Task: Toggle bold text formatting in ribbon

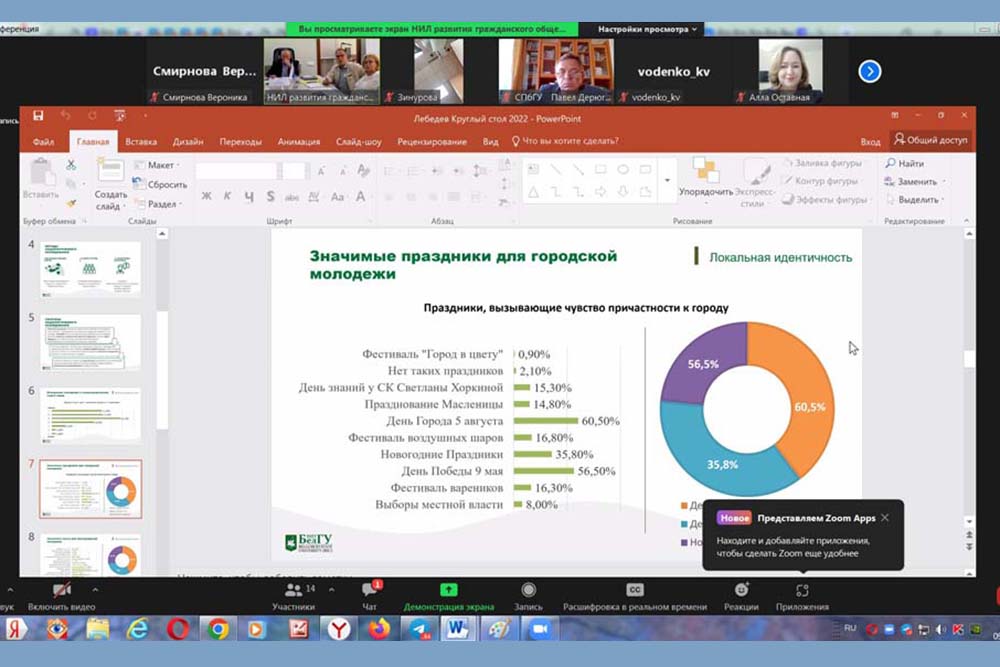Action: click(207, 196)
